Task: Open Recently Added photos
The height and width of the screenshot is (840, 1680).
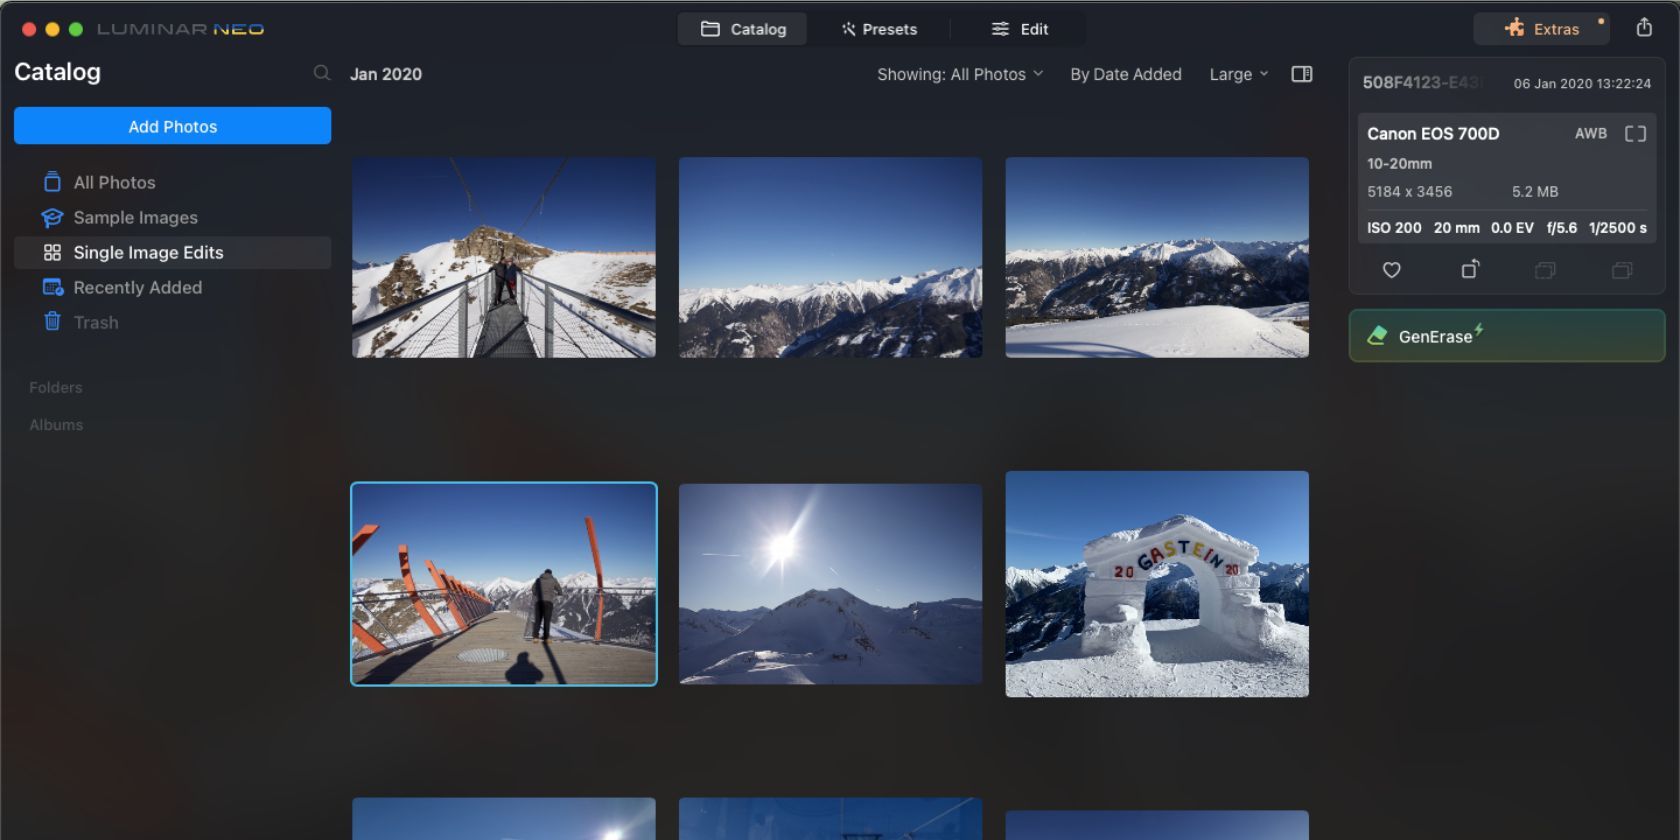Action: pyautogui.click(x=137, y=287)
